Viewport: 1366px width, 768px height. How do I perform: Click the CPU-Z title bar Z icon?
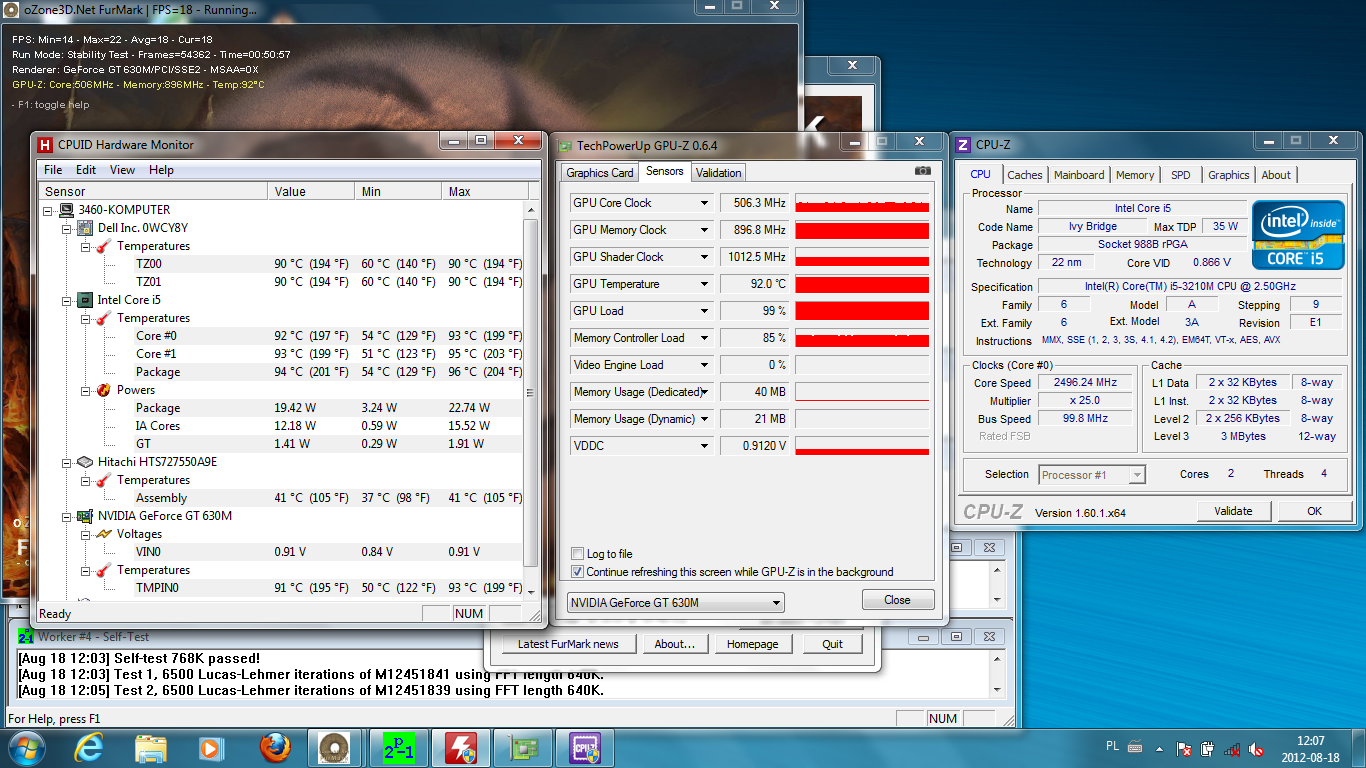tap(963, 145)
